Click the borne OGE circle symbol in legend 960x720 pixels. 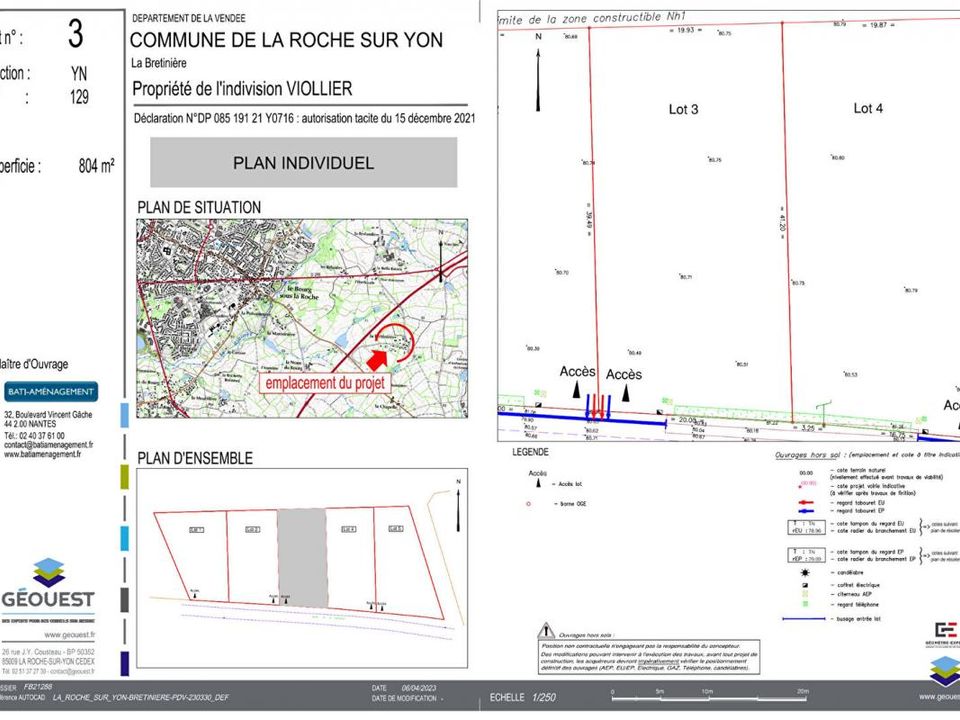pos(528,504)
